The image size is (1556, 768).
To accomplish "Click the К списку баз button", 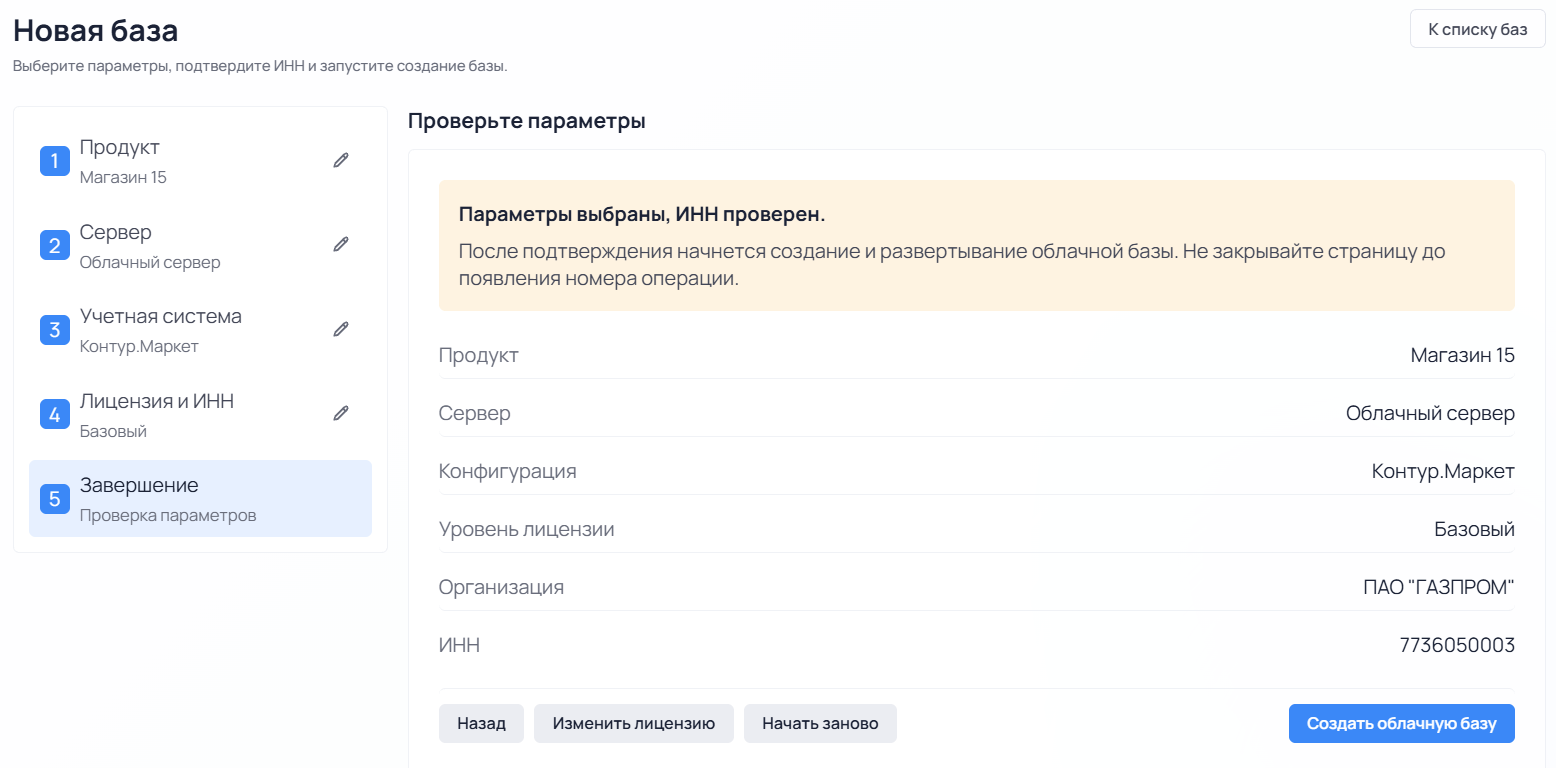I will coord(1477,29).
